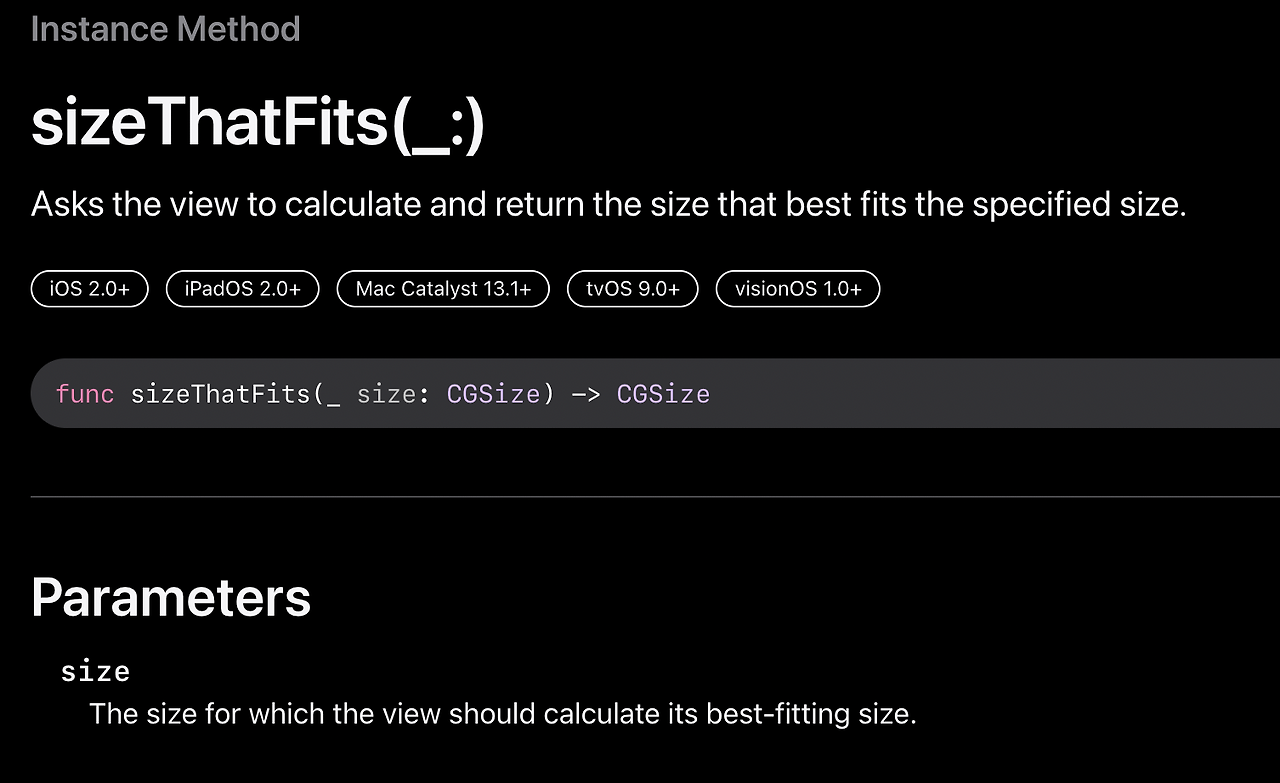This screenshot has width=1280, height=783.
Task: Open the CGSize return type link
Action: pyautogui.click(x=663, y=394)
